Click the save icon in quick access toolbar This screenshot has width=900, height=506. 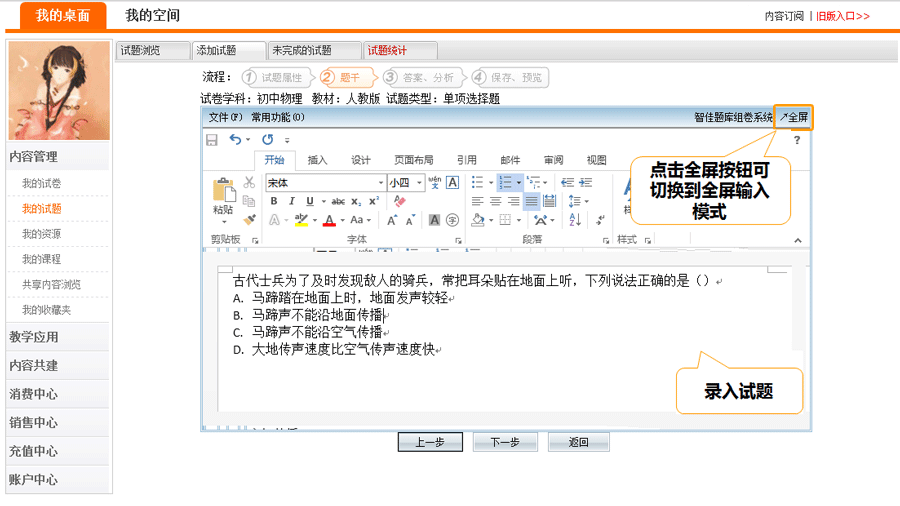pyautogui.click(x=212, y=140)
